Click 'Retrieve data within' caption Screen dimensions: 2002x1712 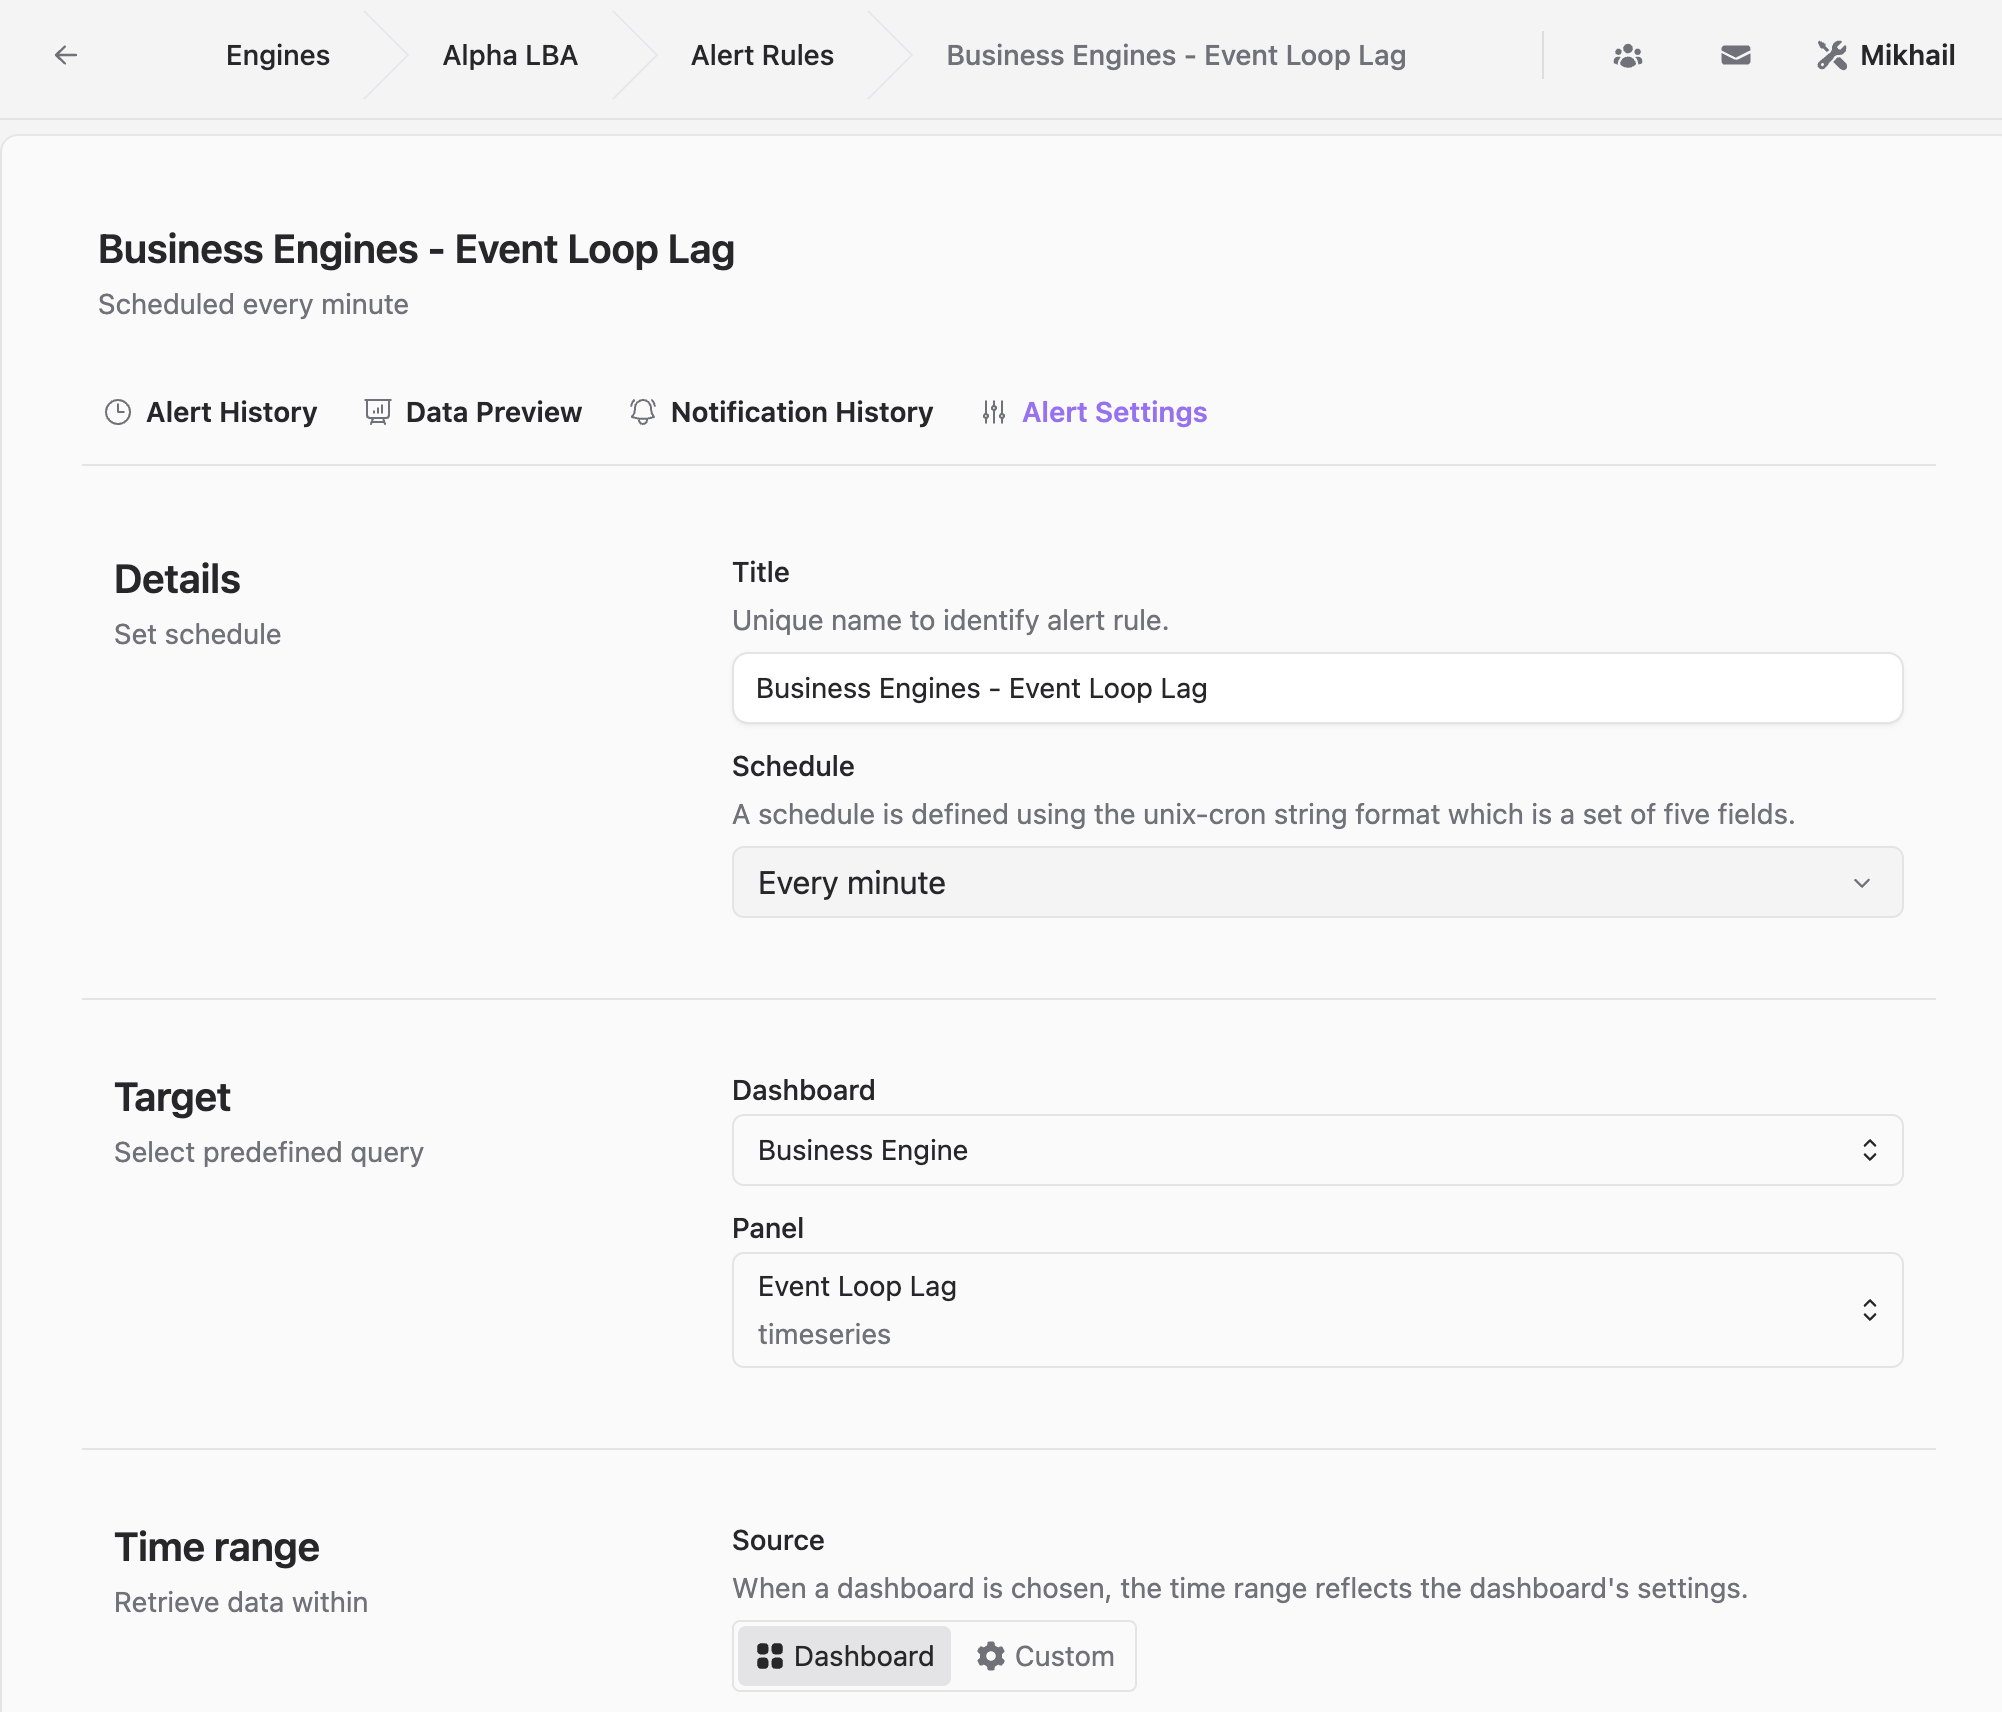pyautogui.click(x=241, y=1602)
